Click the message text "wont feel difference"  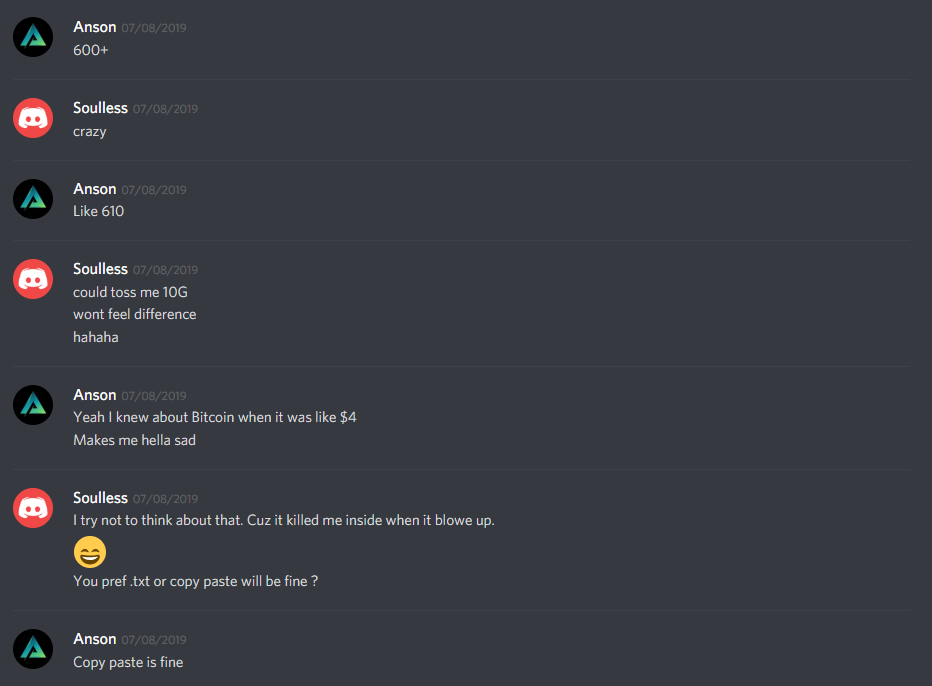pos(135,314)
